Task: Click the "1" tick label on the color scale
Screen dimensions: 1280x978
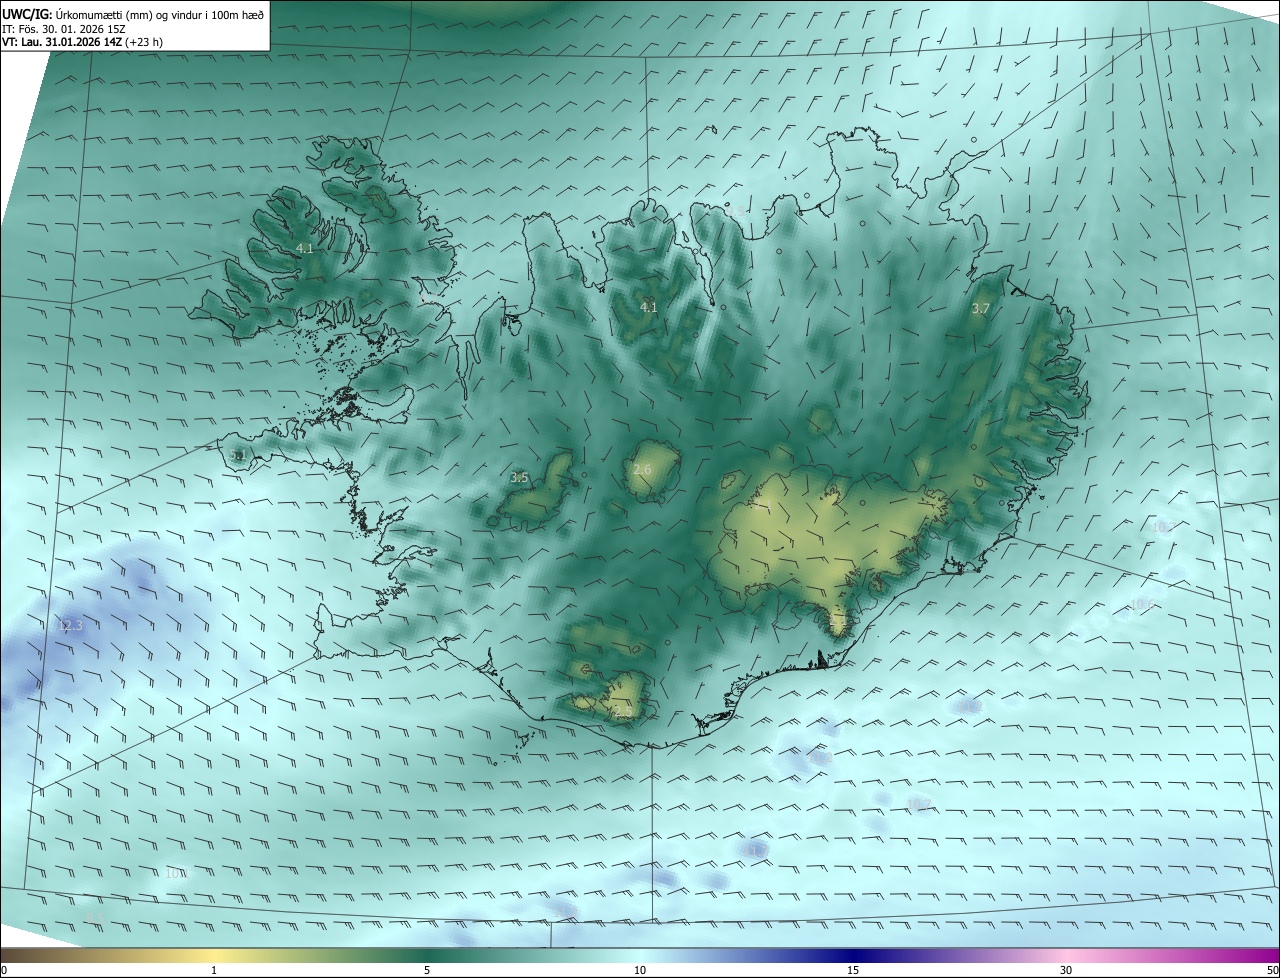Action: click(214, 970)
